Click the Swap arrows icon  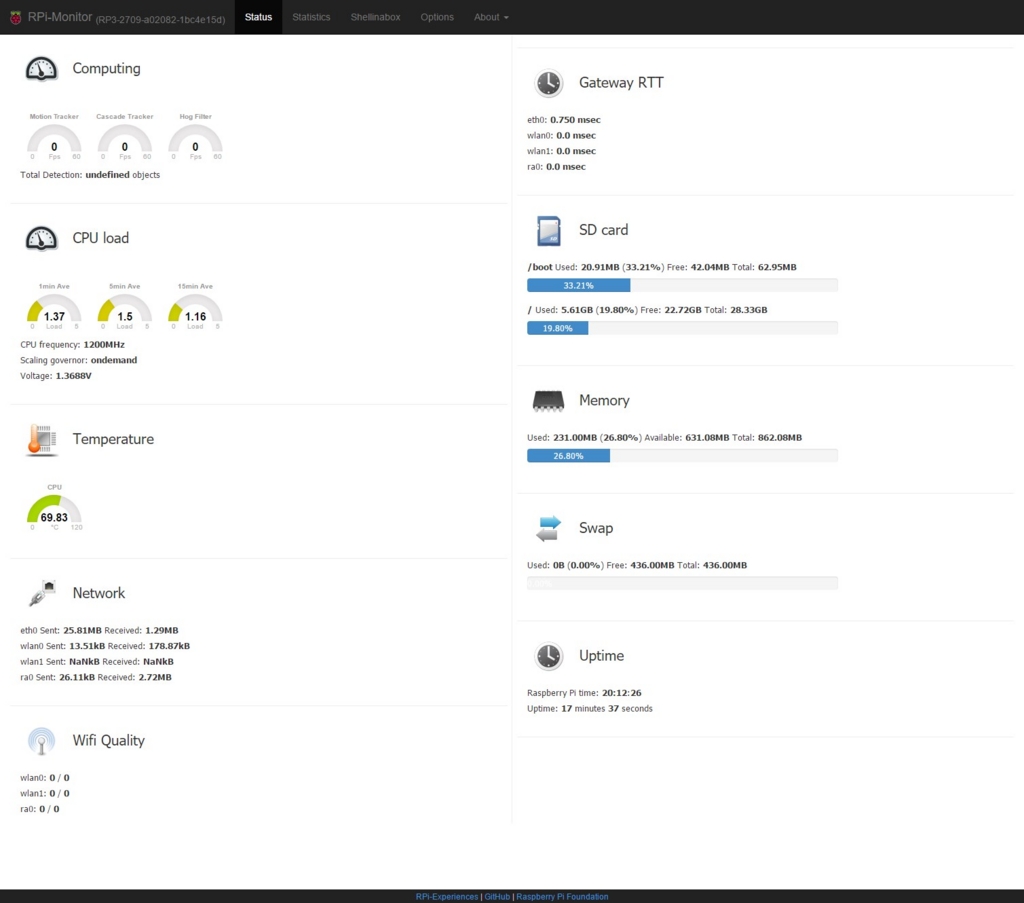pos(549,528)
